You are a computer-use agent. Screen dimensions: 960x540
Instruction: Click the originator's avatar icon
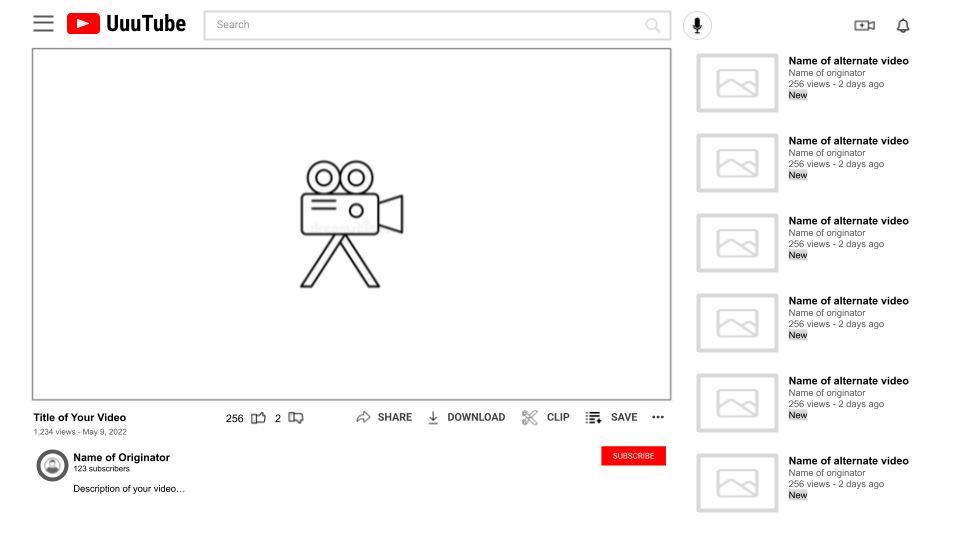click(x=52, y=465)
